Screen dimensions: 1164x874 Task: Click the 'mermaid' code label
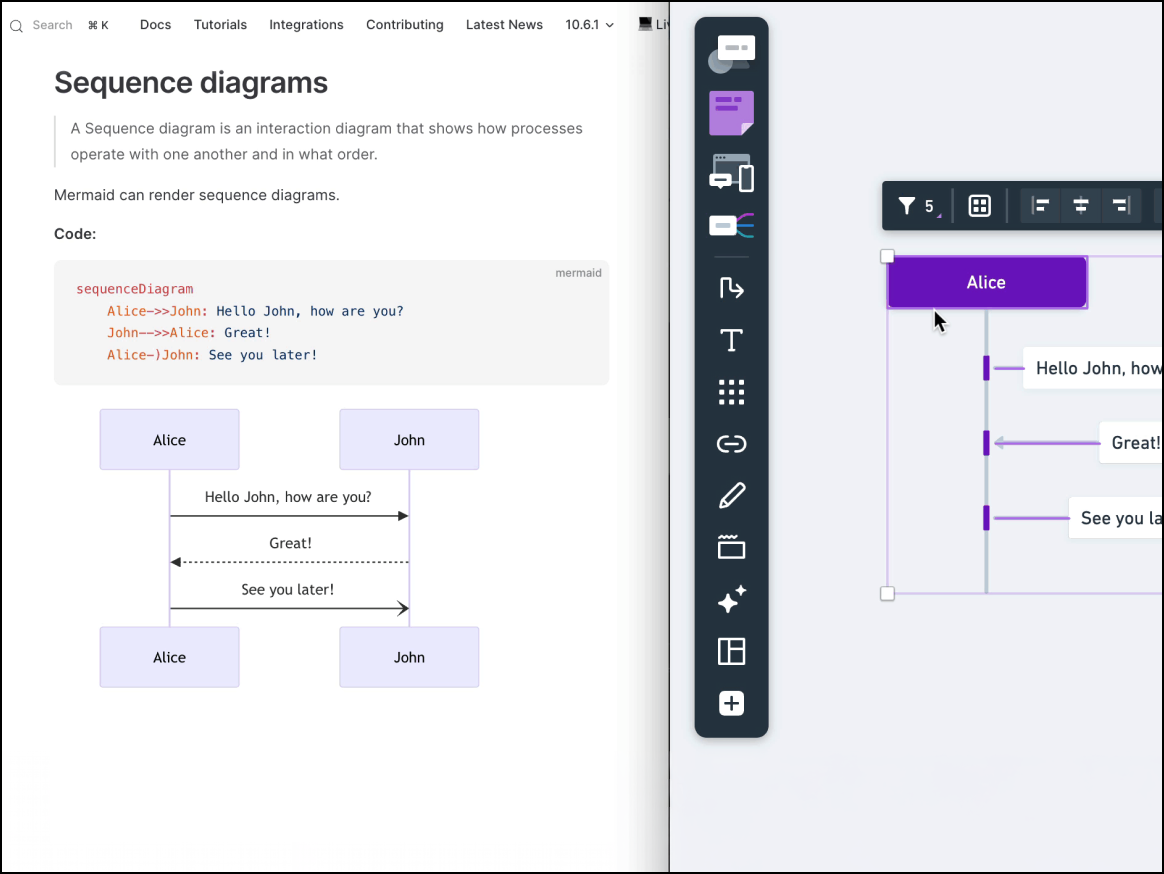point(578,273)
